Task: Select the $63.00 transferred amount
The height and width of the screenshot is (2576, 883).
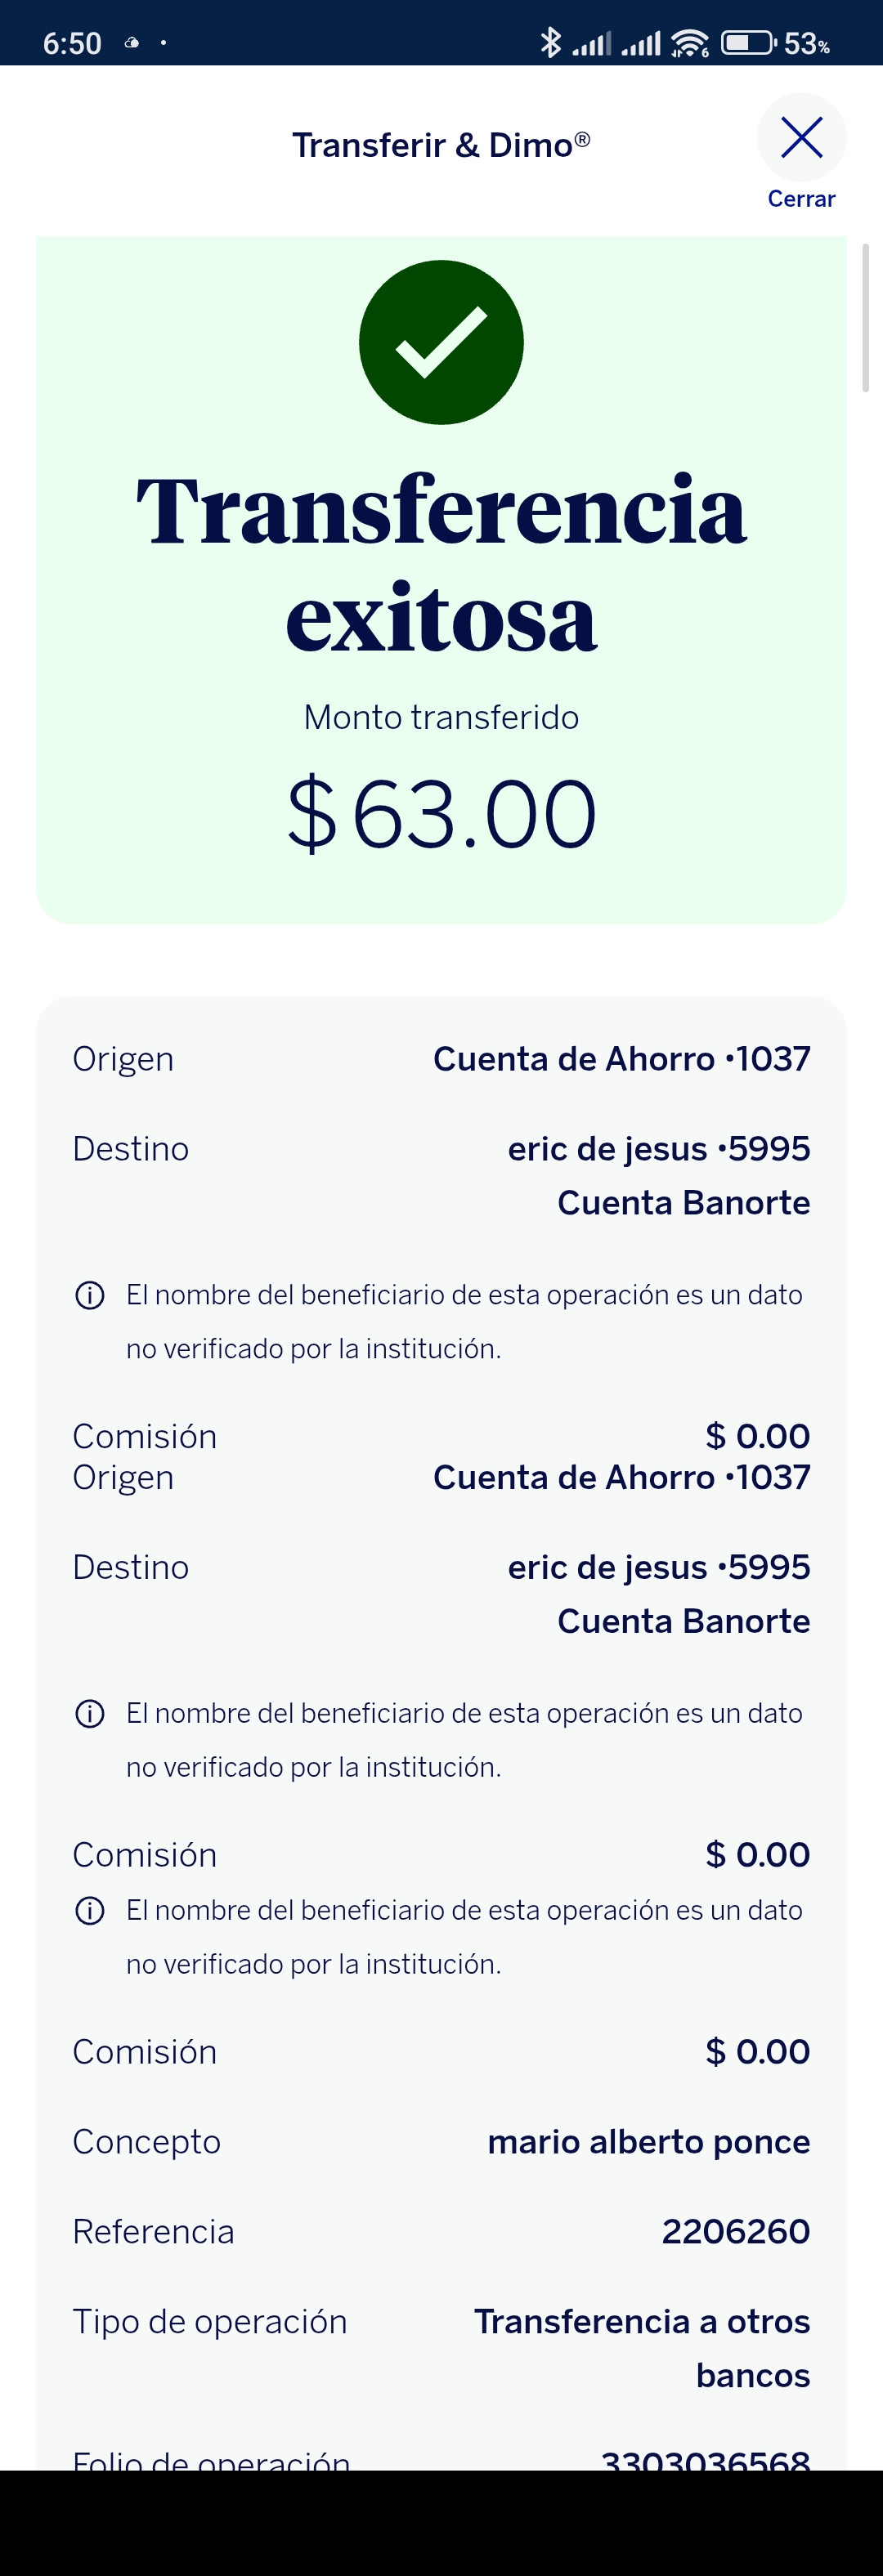Action: click(441, 814)
